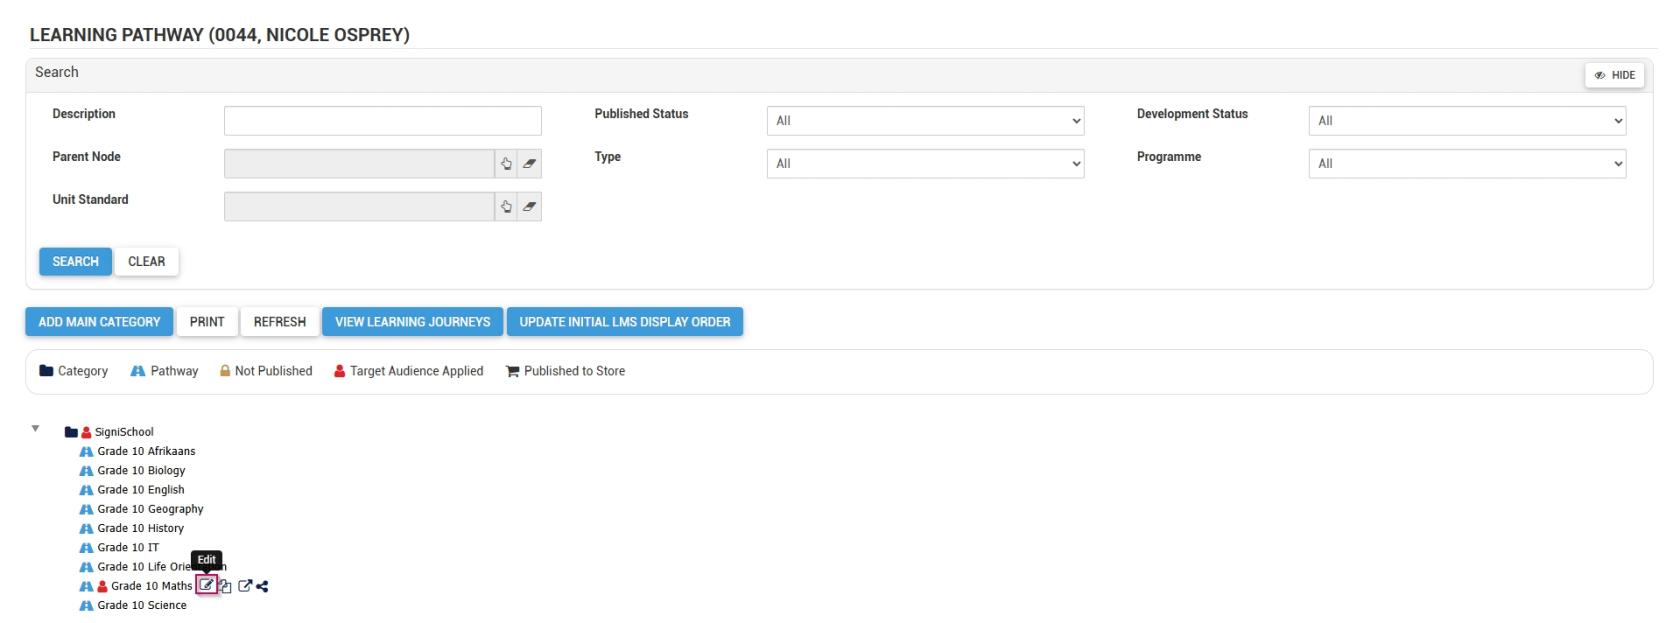
Task: Click the Unit Standard text field
Action: click(359, 207)
